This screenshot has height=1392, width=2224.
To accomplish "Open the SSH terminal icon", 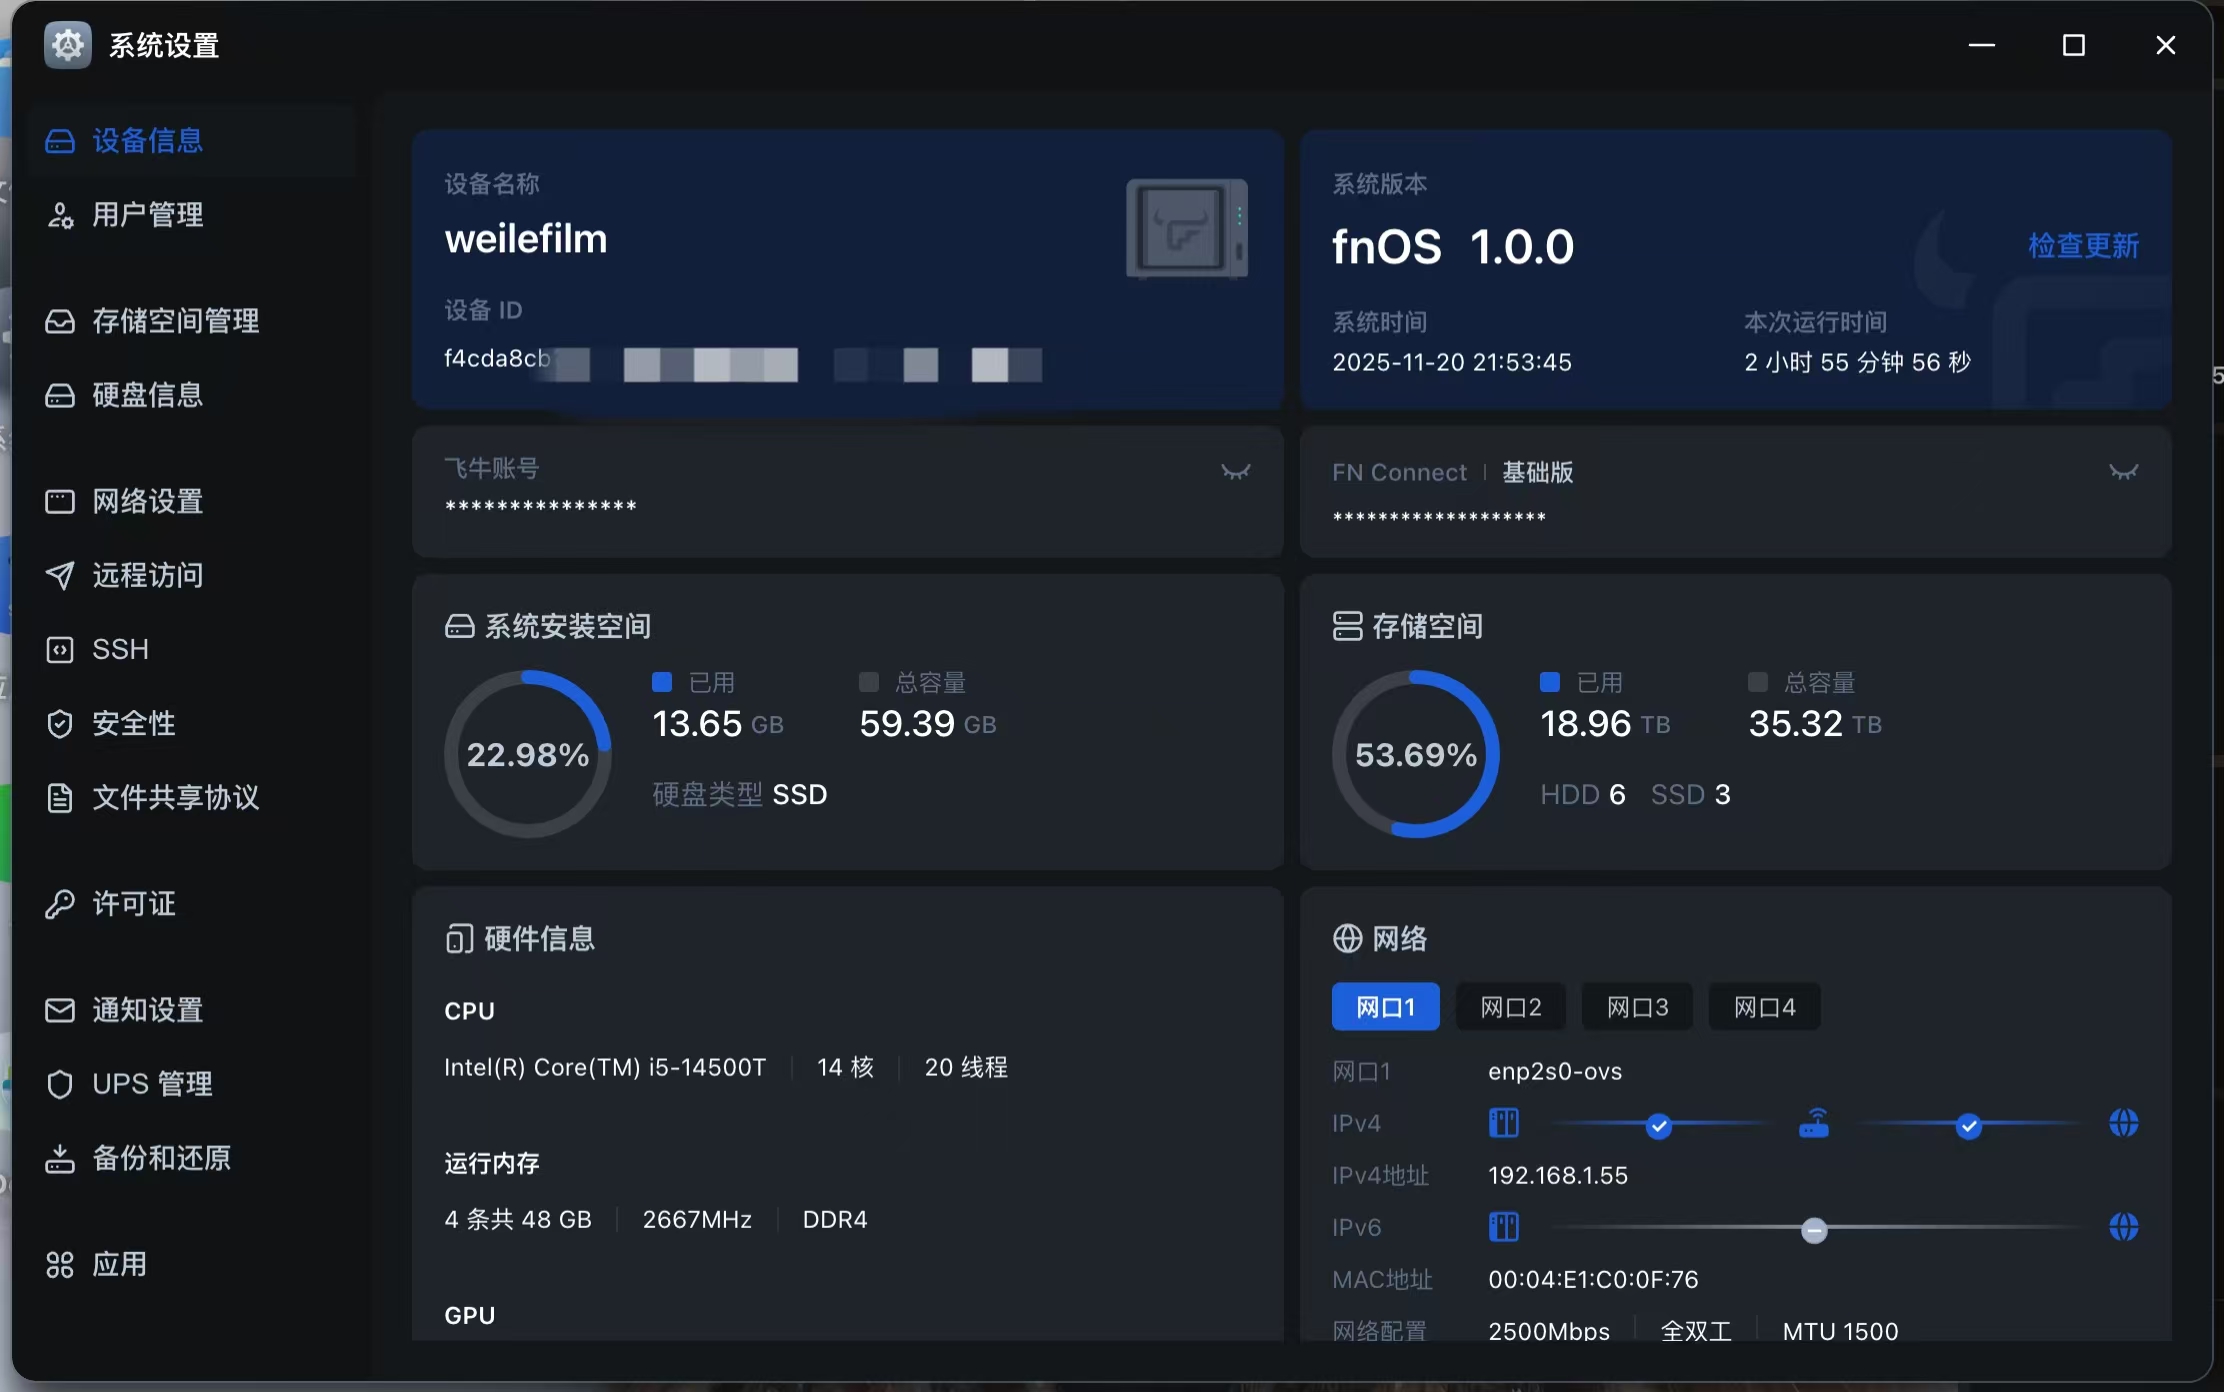I will 60,650.
